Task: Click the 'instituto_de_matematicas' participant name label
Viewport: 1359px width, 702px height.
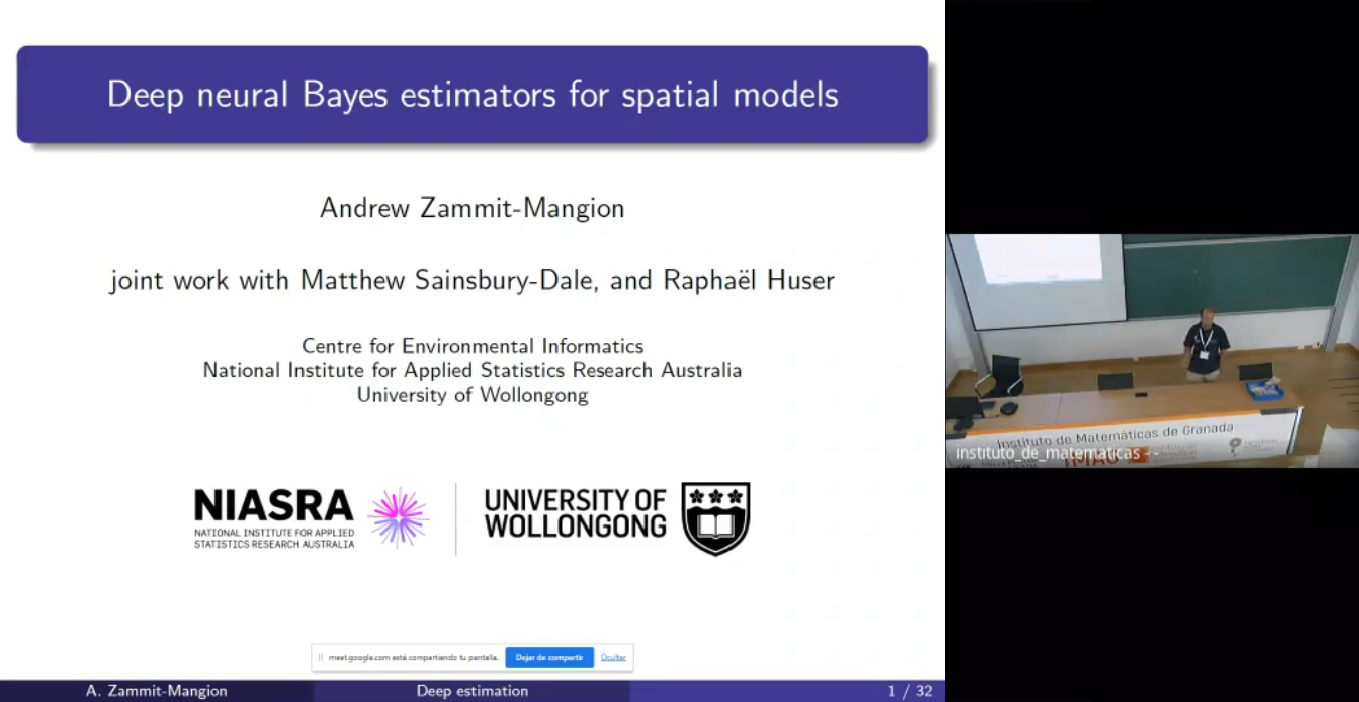Action: click(x=1048, y=453)
